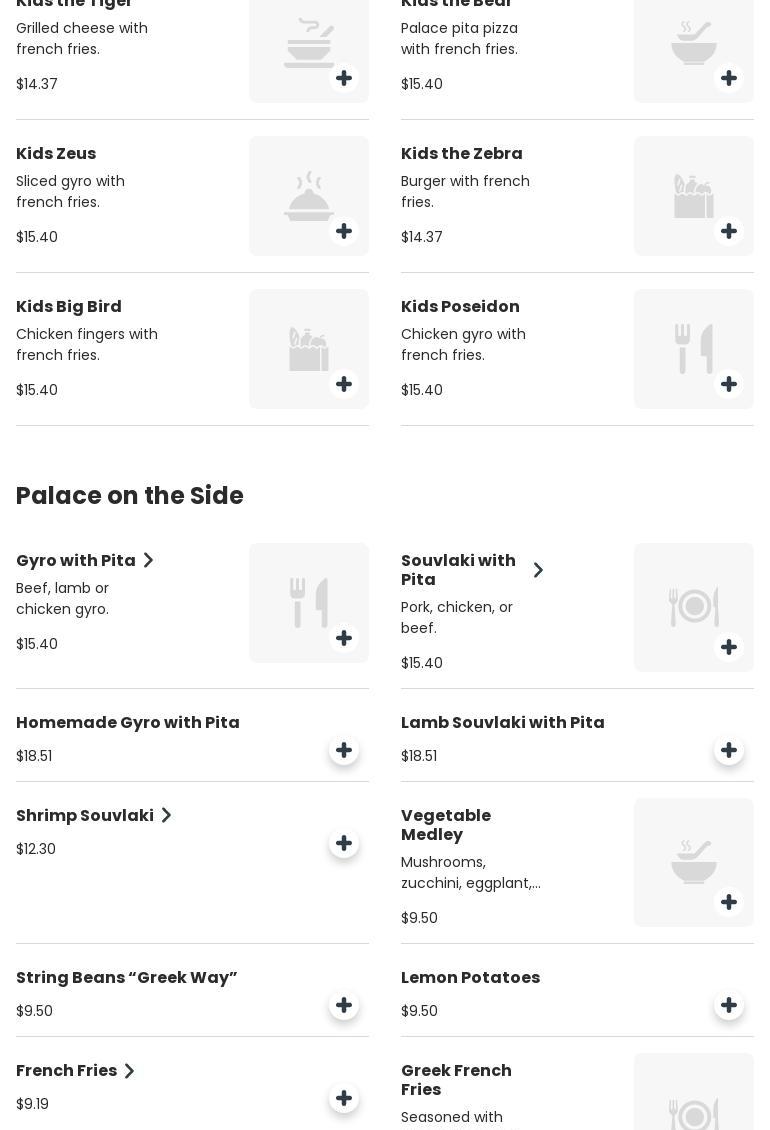Add Kids Big Bird to cart
This screenshot has width=770, height=1130.
tap(344, 384)
